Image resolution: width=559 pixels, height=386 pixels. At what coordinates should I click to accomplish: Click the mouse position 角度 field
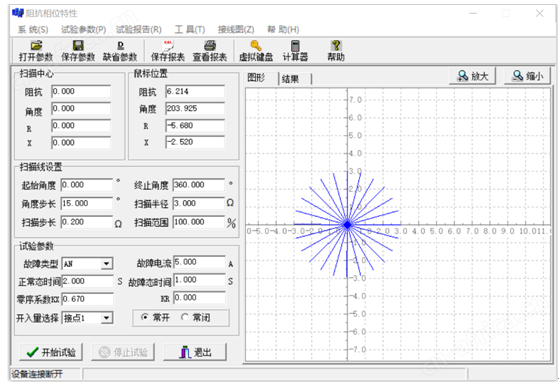195,109
